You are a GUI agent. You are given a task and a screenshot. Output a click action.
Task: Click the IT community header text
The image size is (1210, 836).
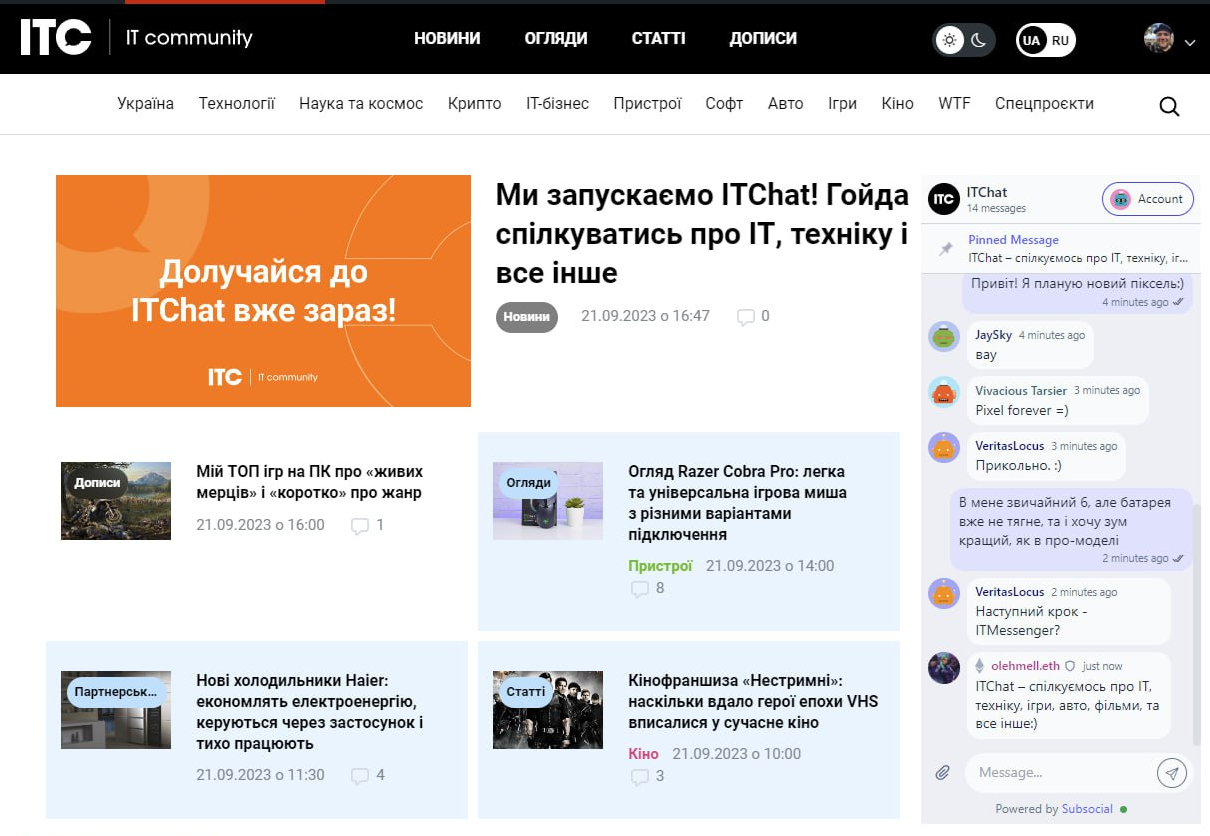click(189, 38)
